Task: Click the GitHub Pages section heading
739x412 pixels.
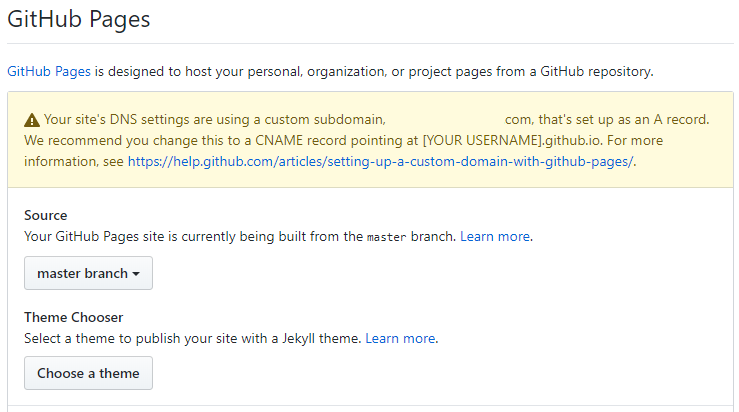Action: [x=79, y=19]
